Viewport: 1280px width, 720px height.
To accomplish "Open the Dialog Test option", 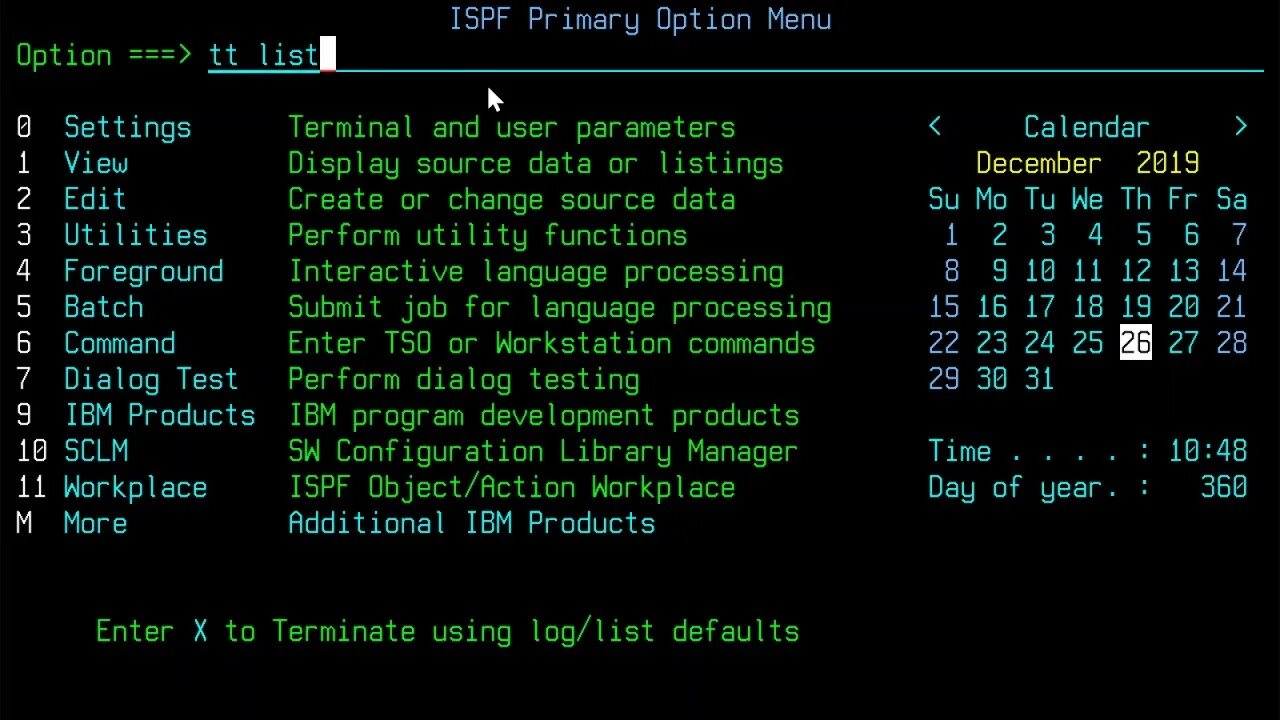I will 151,379.
